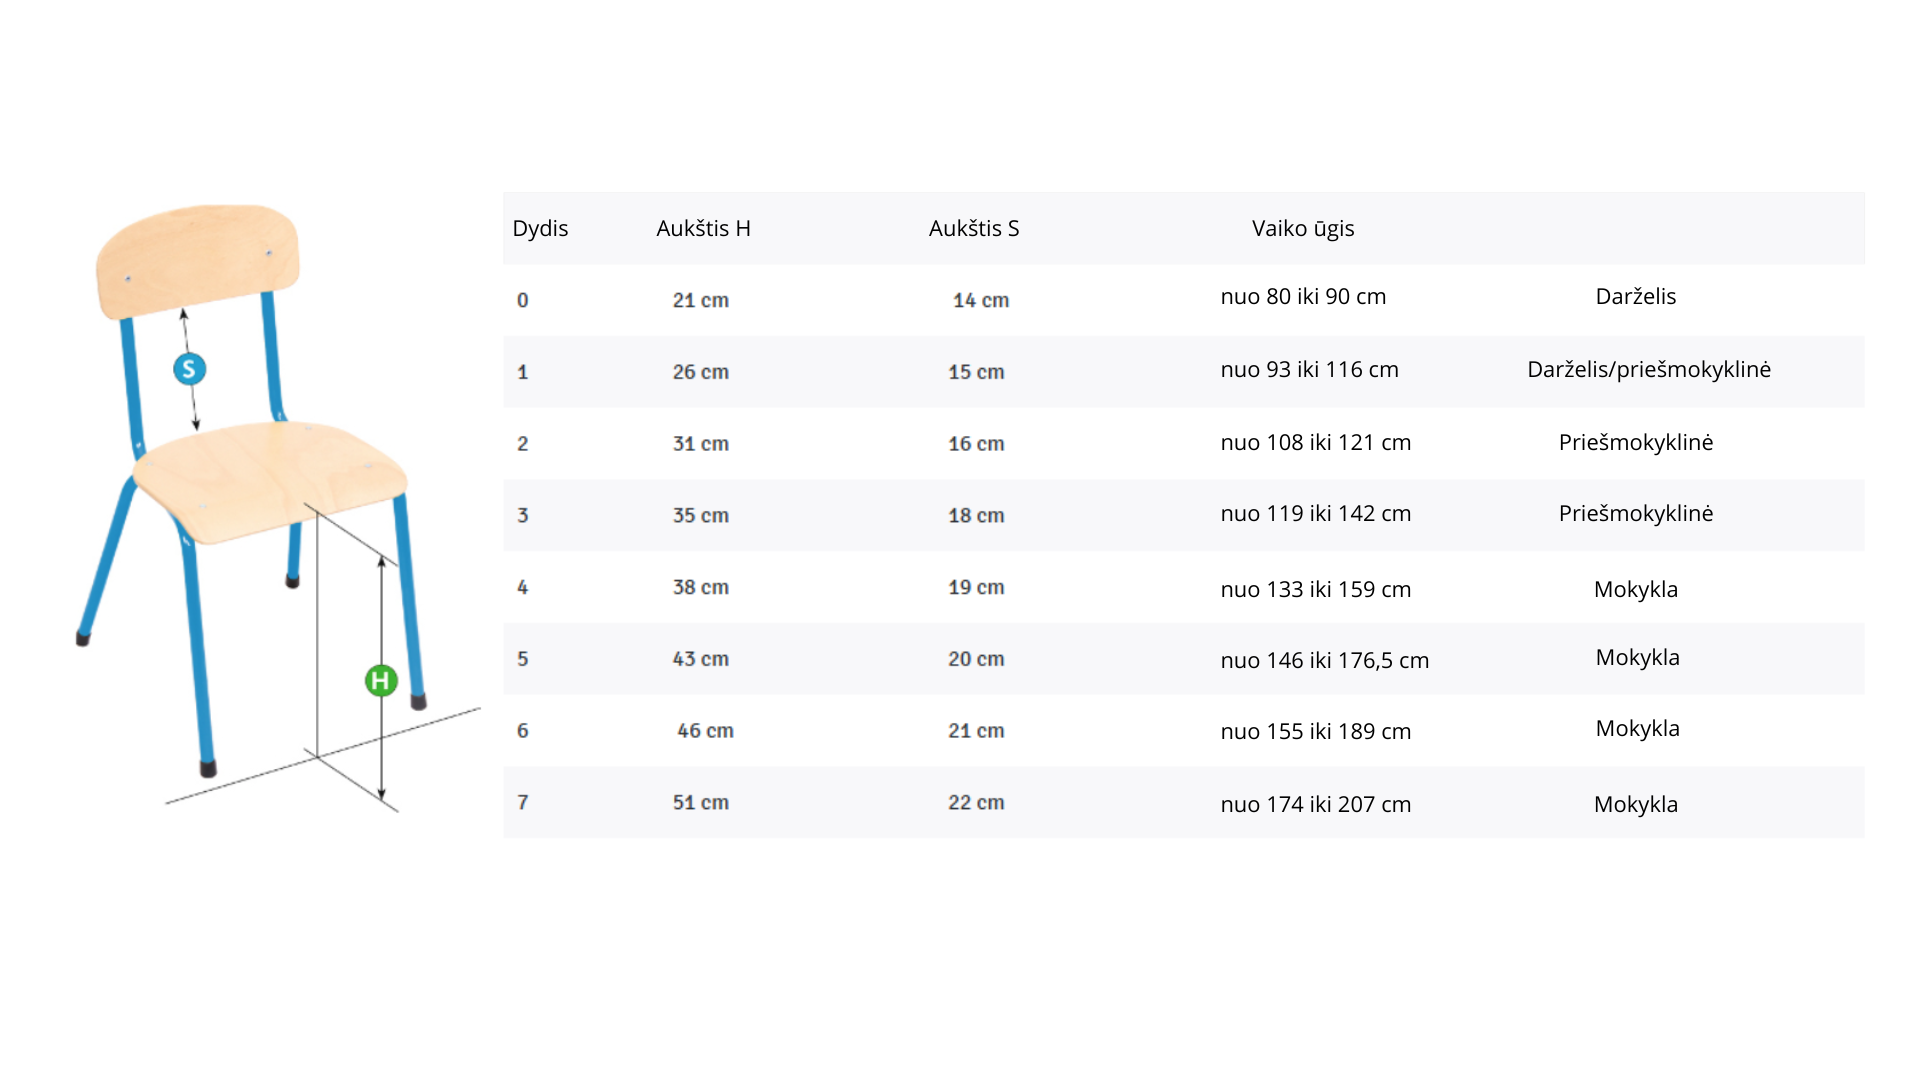Select the Aukštis S column header
Screen dimensions: 1920x1080
point(974,228)
